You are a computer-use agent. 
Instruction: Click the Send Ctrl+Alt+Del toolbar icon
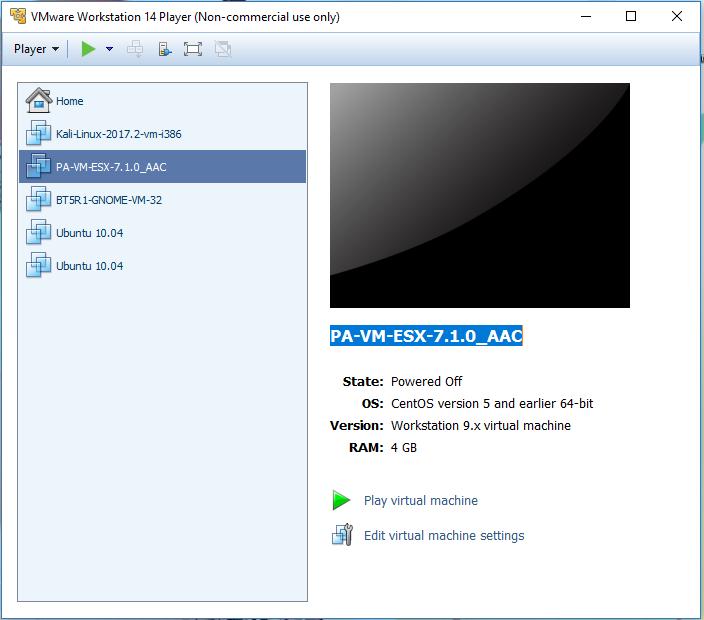(135, 48)
